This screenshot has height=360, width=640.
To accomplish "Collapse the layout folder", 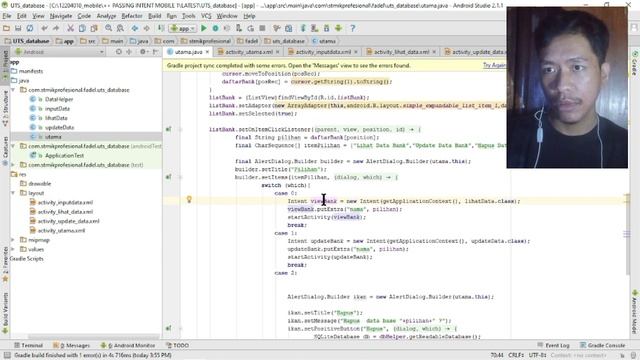I will [x=13, y=193].
